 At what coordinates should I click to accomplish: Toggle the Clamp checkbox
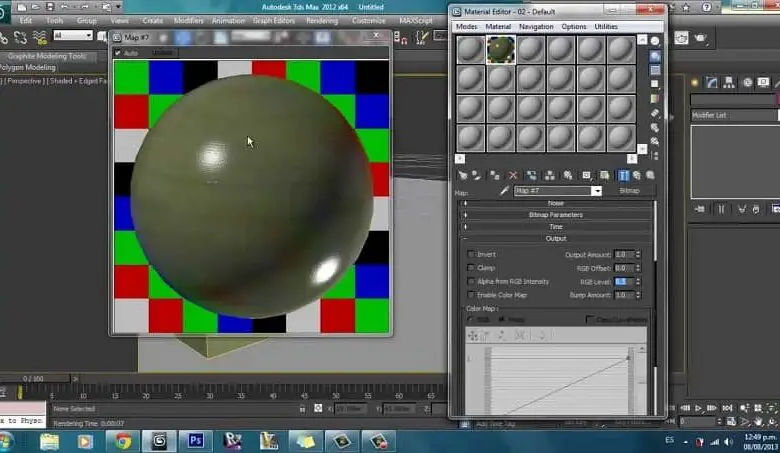[471, 268]
